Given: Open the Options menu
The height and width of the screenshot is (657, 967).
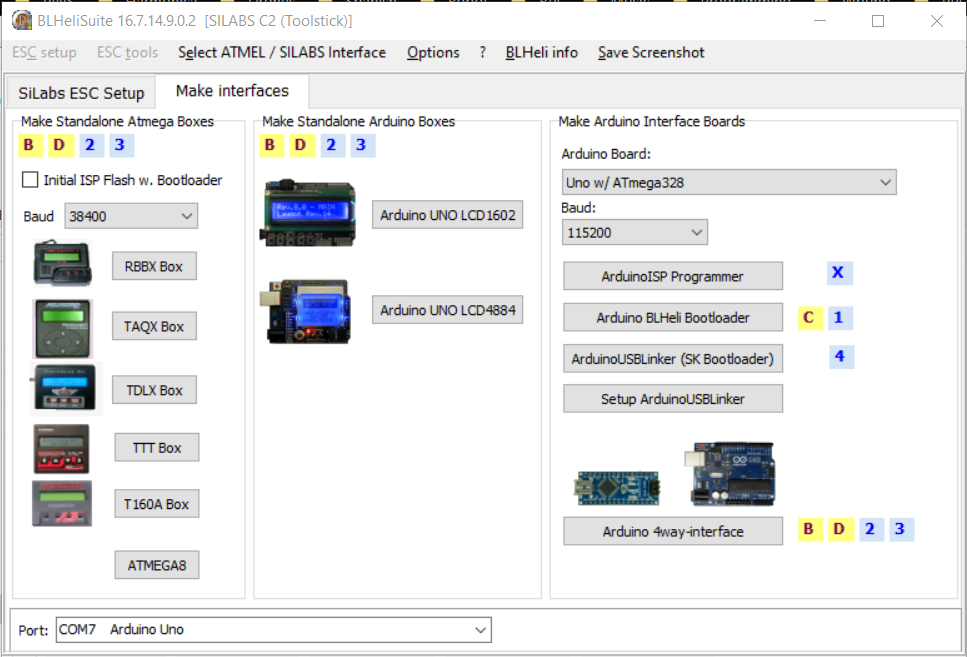Looking at the screenshot, I should pyautogui.click(x=433, y=52).
